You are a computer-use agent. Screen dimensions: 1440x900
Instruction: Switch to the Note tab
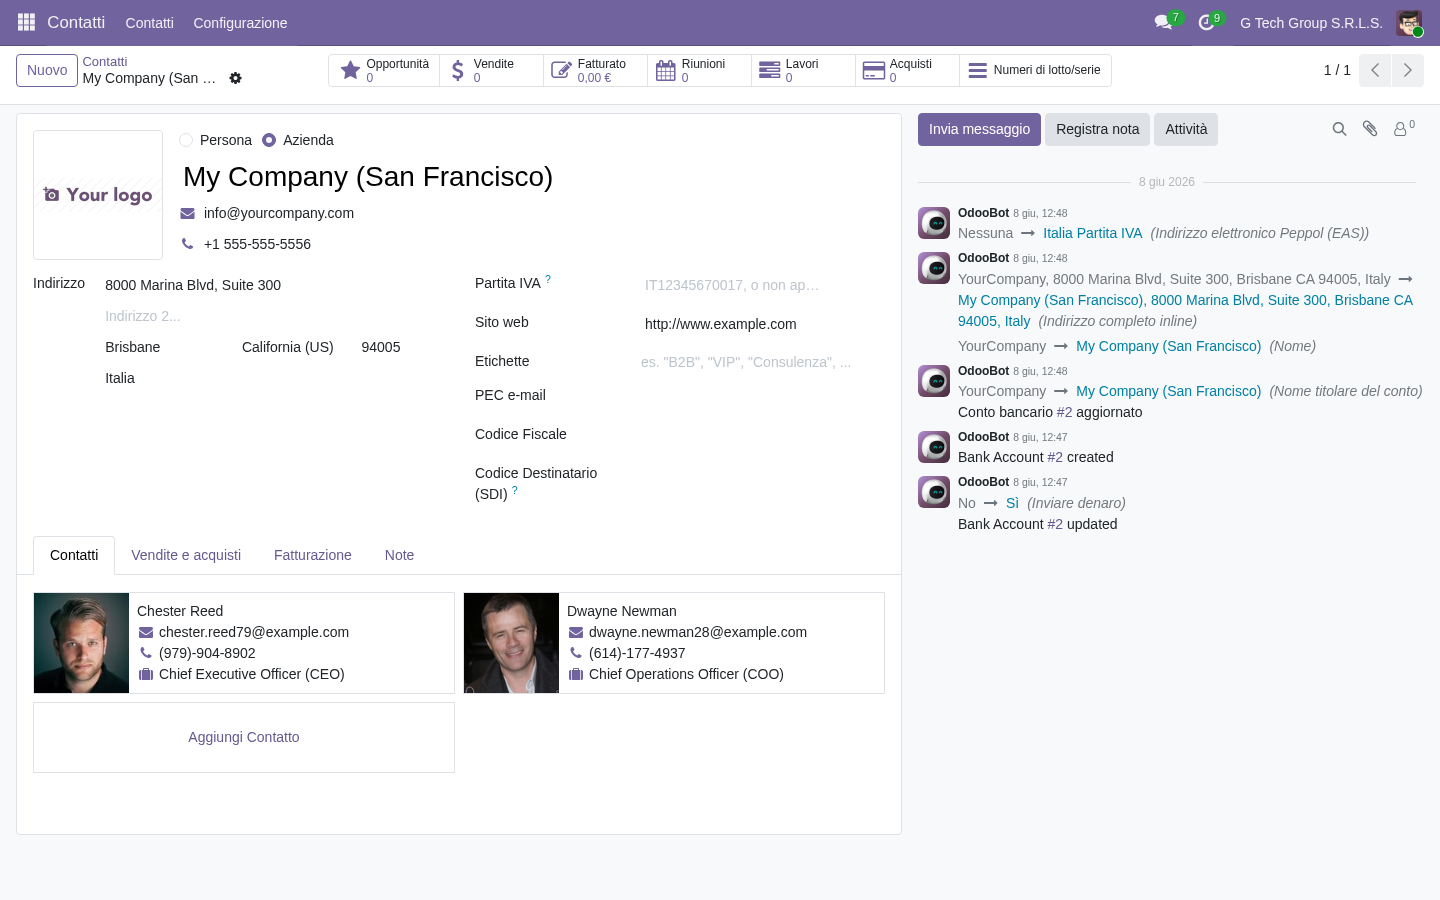click(x=399, y=555)
